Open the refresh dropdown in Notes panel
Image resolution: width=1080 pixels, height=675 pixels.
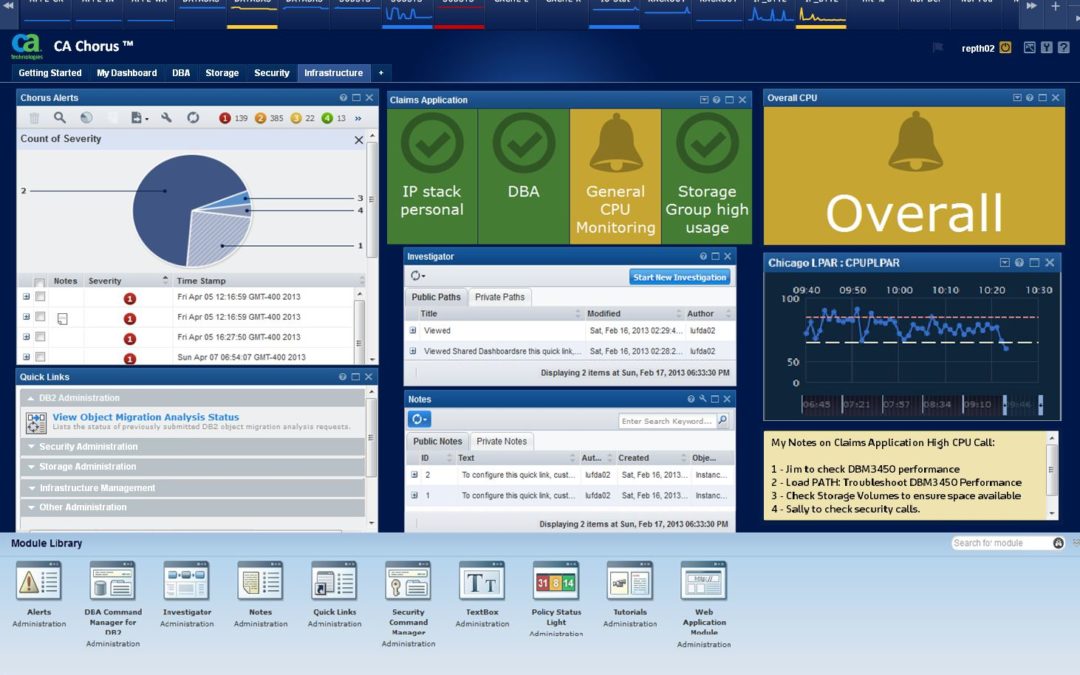pyautogui.click(x=419, y=419)
